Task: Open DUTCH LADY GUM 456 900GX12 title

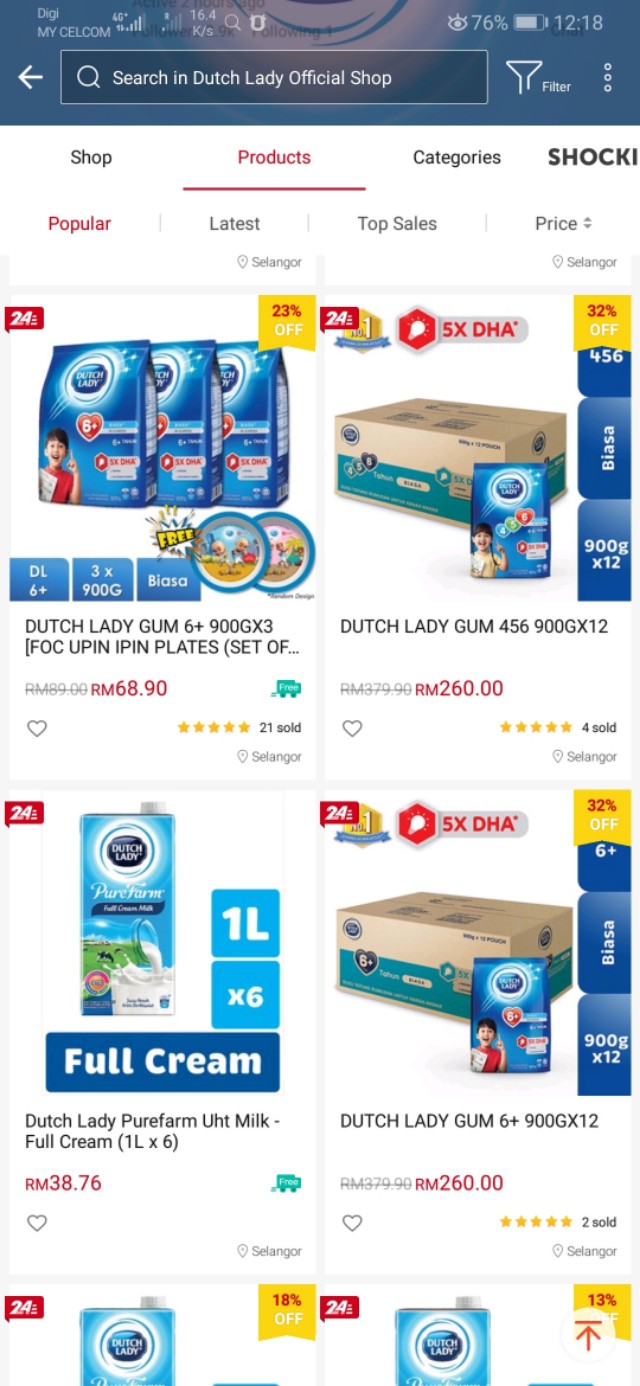Action: click(474, 626)
